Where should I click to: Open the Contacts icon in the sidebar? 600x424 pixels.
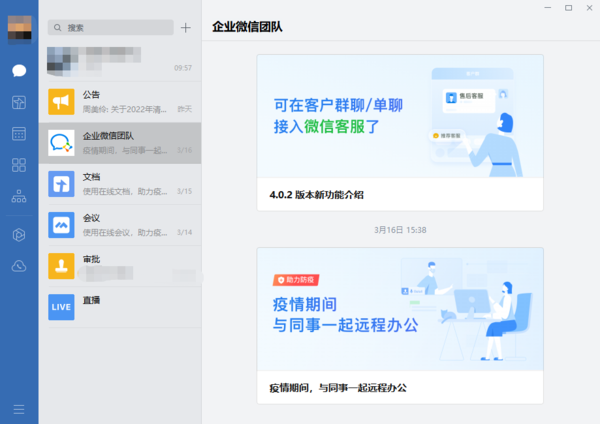click(19, 102)
